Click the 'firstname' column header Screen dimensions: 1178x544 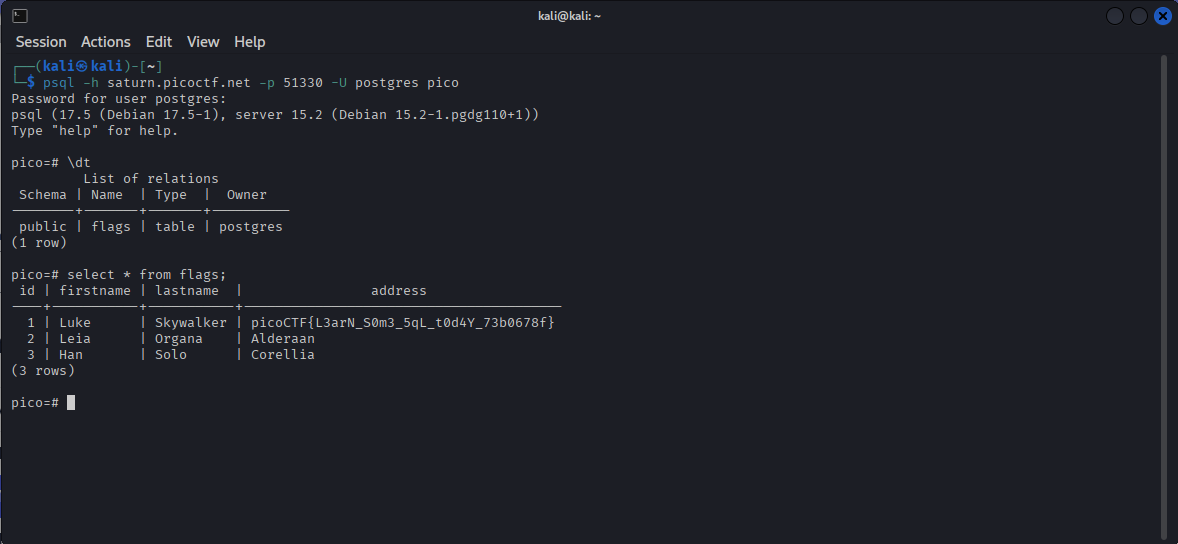tap(95, 291)
